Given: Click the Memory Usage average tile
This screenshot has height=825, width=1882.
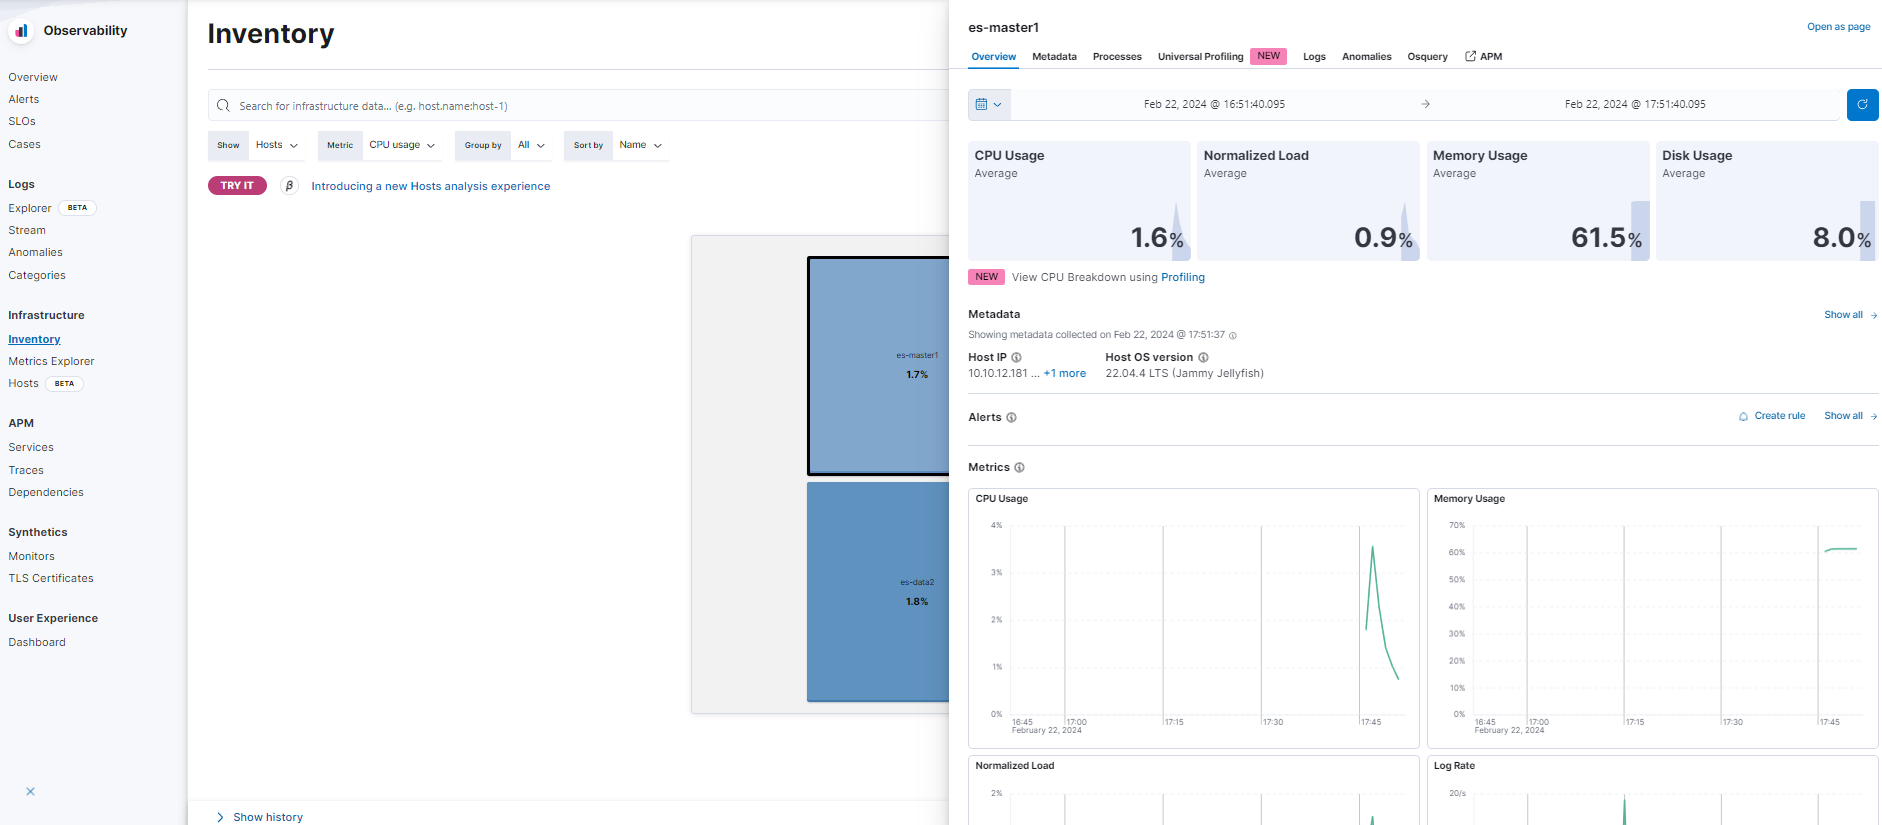Looking at the screenshot, I should tap(1538, 201).
